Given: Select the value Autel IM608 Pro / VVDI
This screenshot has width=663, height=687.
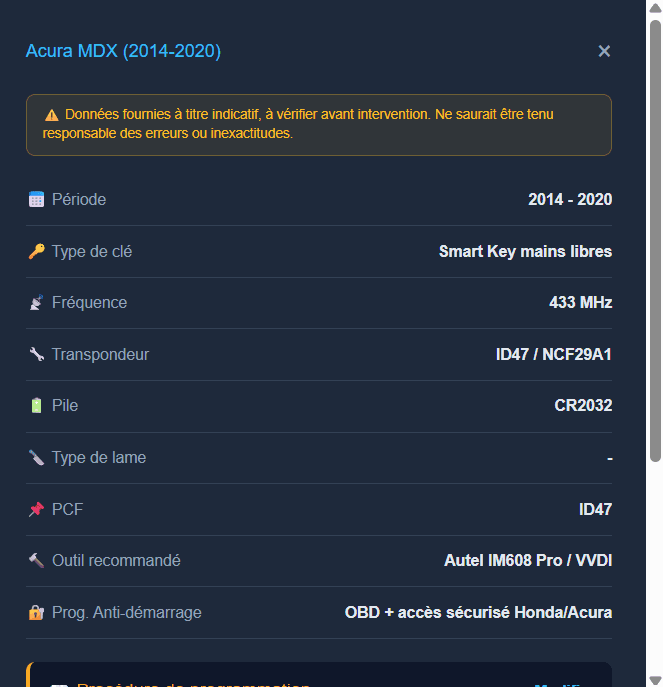Looking at the screenshot, I should pyautogui.click(x=528, y=560).
